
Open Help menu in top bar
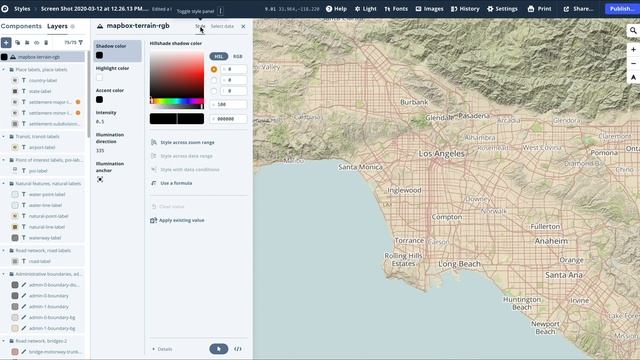click(336, 9)
